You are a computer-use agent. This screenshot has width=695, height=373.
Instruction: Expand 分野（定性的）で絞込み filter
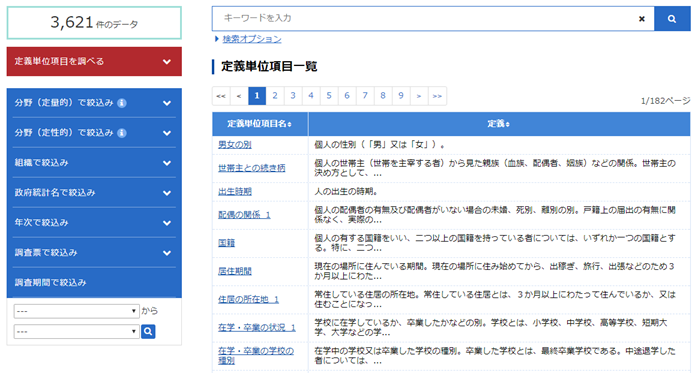click(94, 133)
